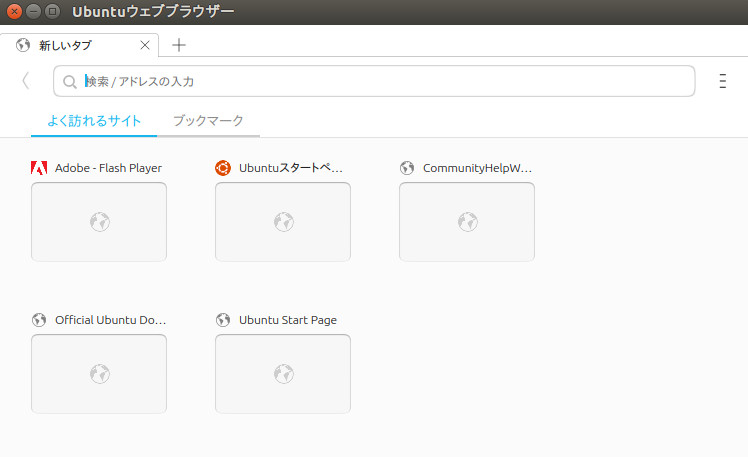Open the Adobe - Flash Player link
The width and height of the screenshot is (748, 457).
(x=108, y=168)
